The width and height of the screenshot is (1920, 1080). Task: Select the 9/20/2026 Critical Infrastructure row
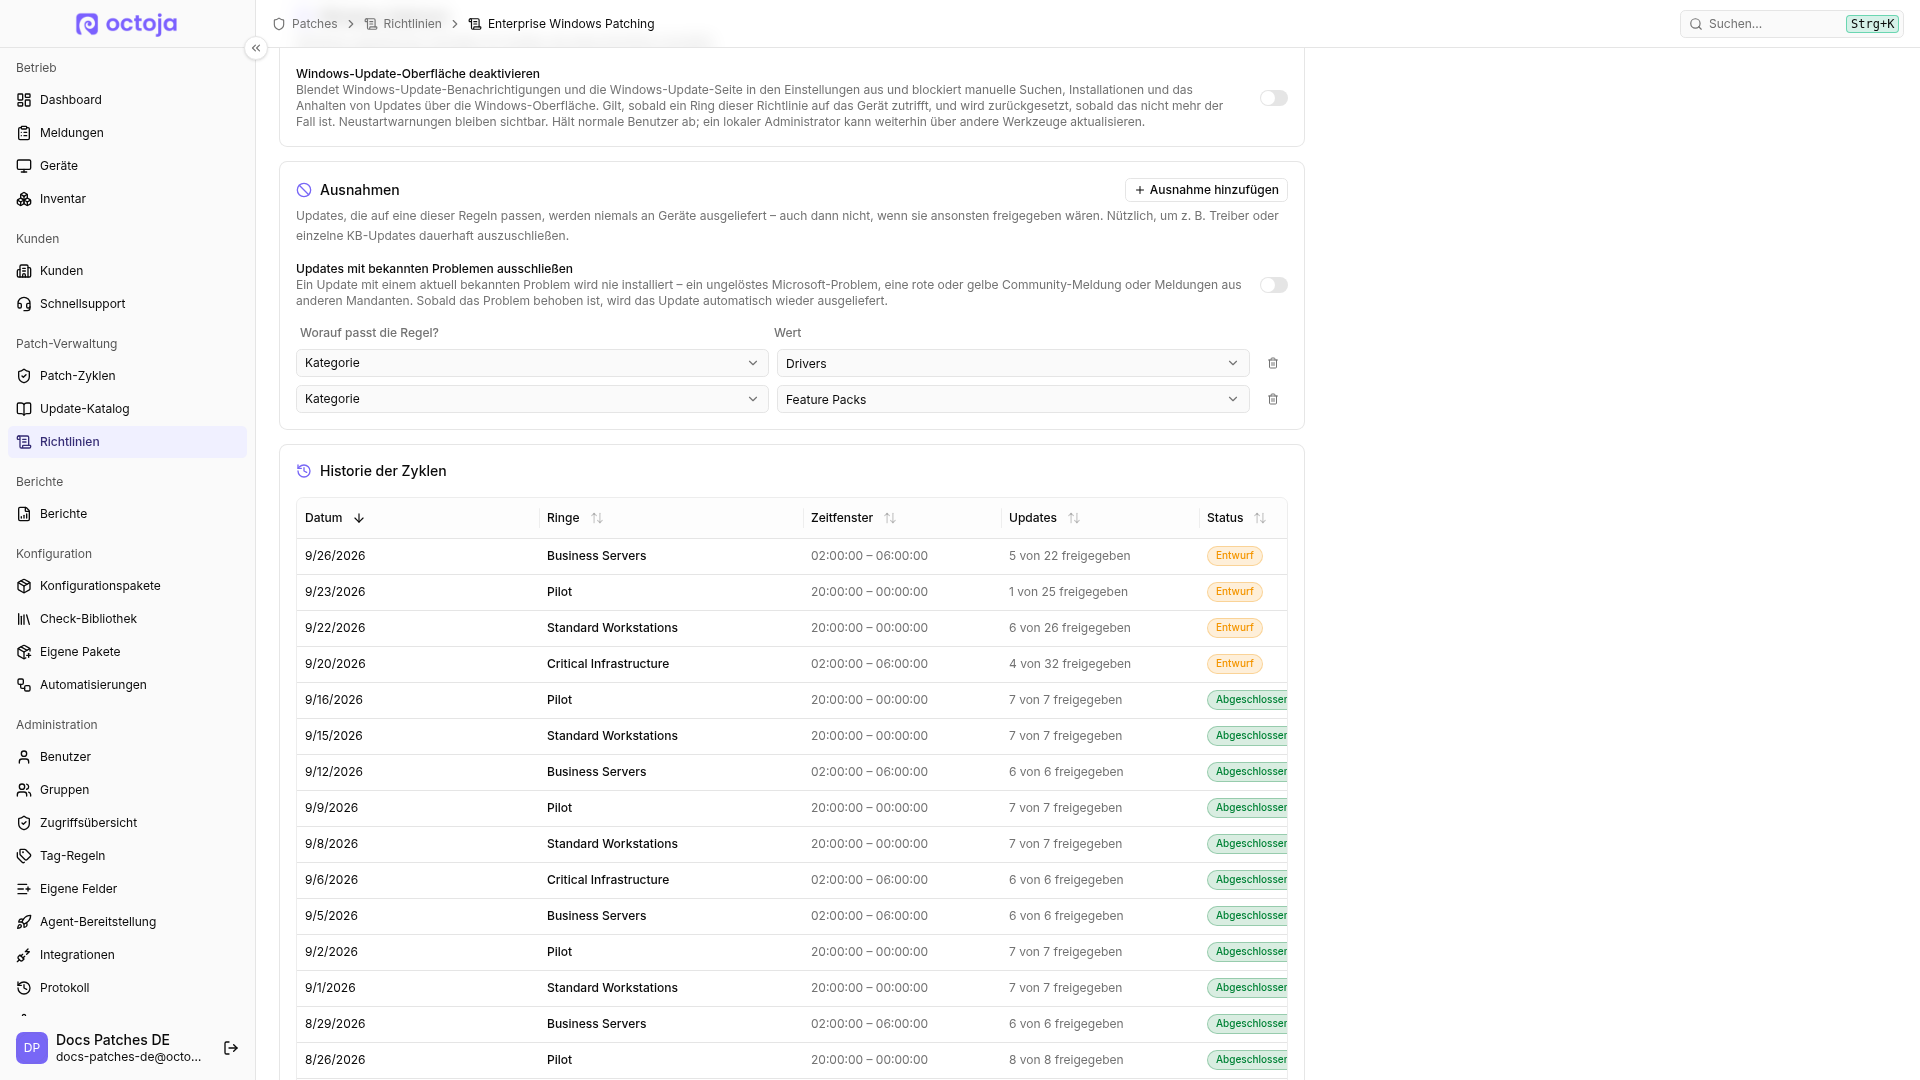(x=792, y=664)
